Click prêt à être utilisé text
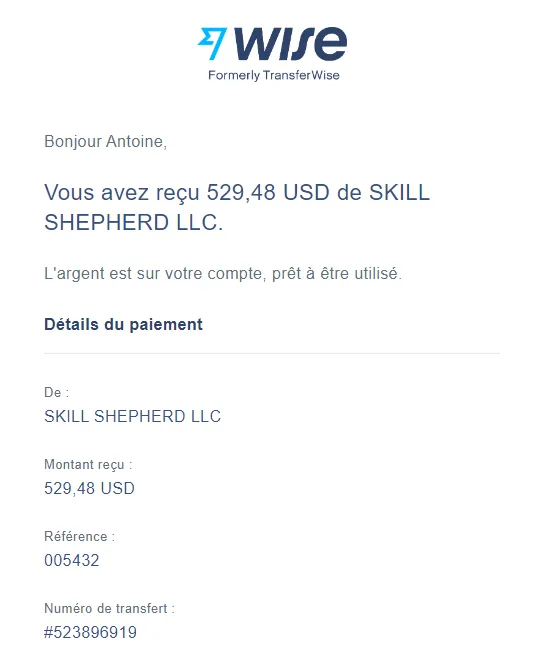Viewport: 535px width, 666px height. pyautogui.click(x=337, y=274)
